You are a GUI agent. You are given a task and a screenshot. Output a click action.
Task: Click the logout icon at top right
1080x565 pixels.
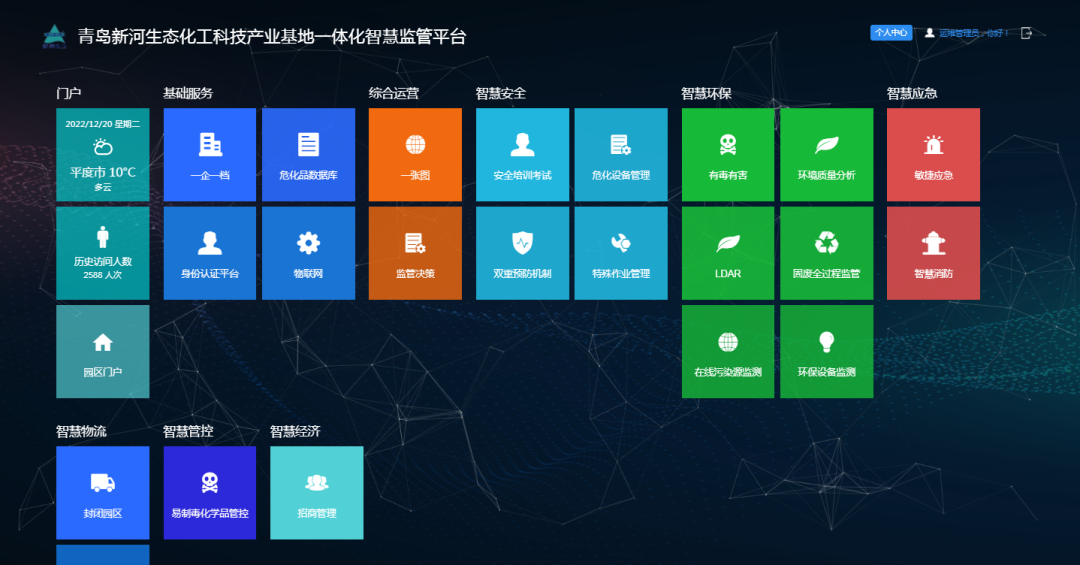[1026, 33]
